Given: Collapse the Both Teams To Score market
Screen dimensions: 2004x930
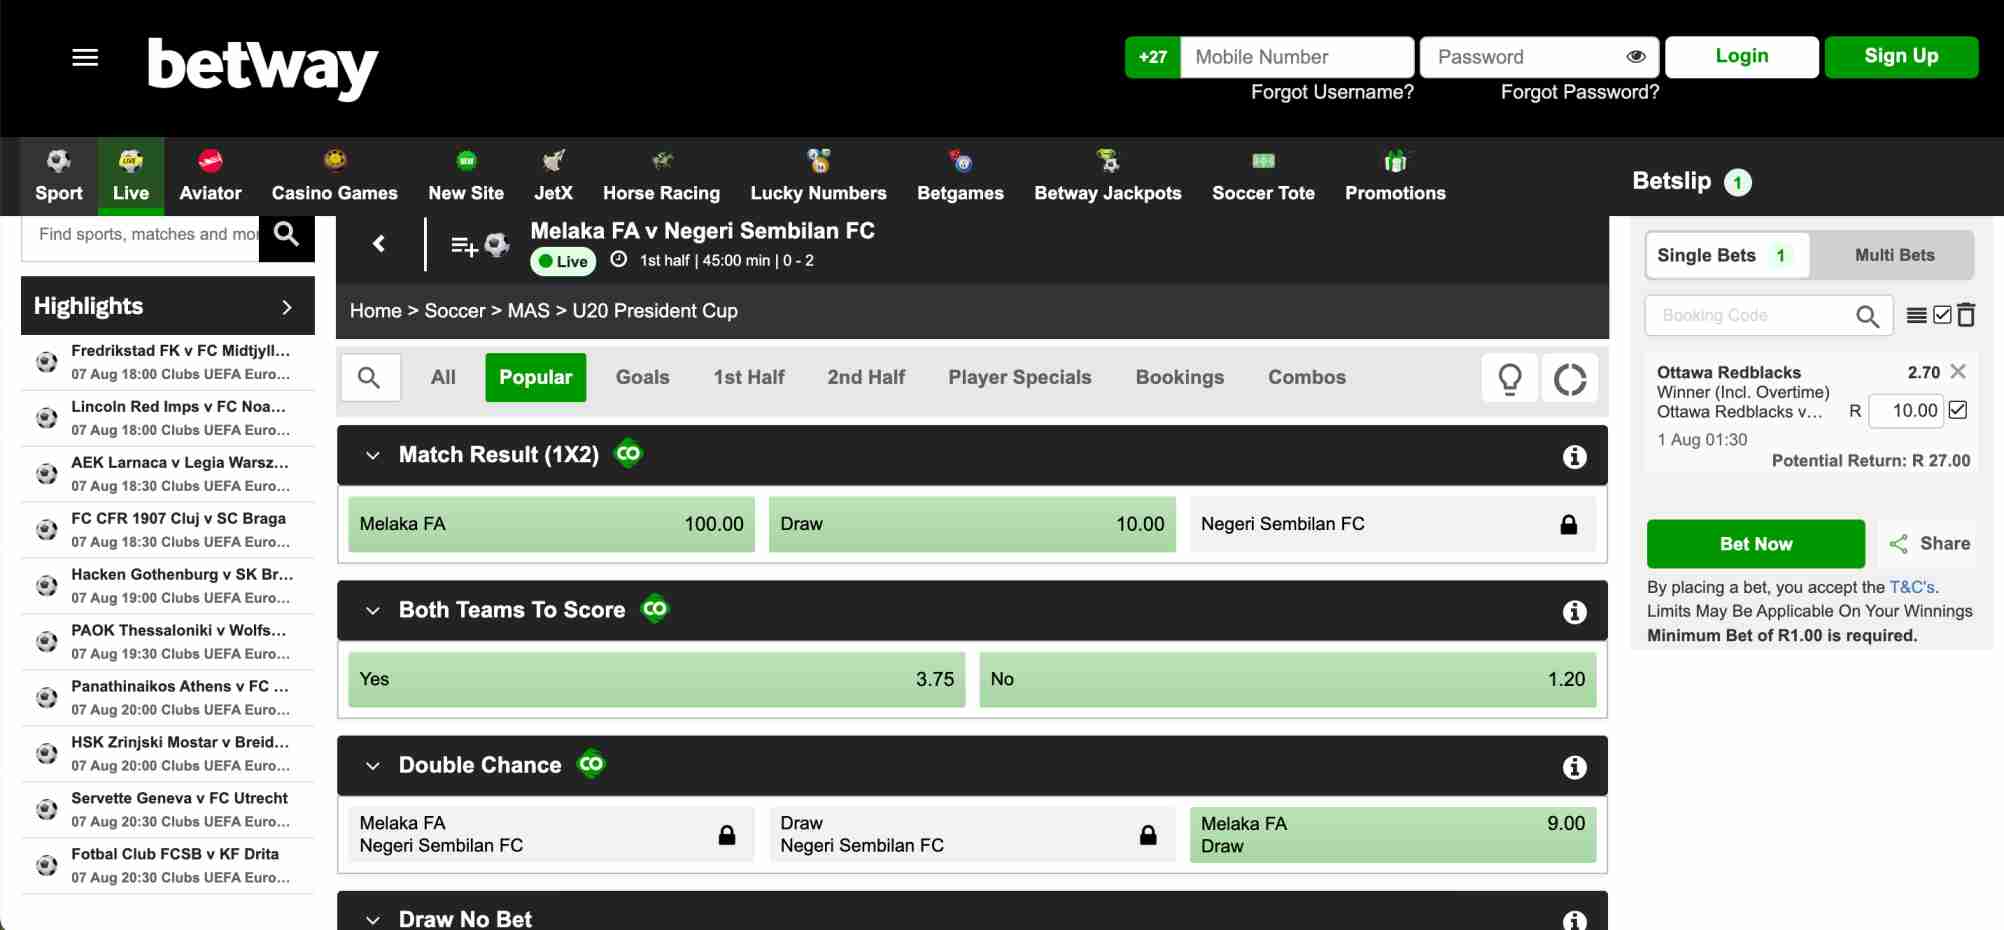Looking at the screenshot, I should pos(373,611).
